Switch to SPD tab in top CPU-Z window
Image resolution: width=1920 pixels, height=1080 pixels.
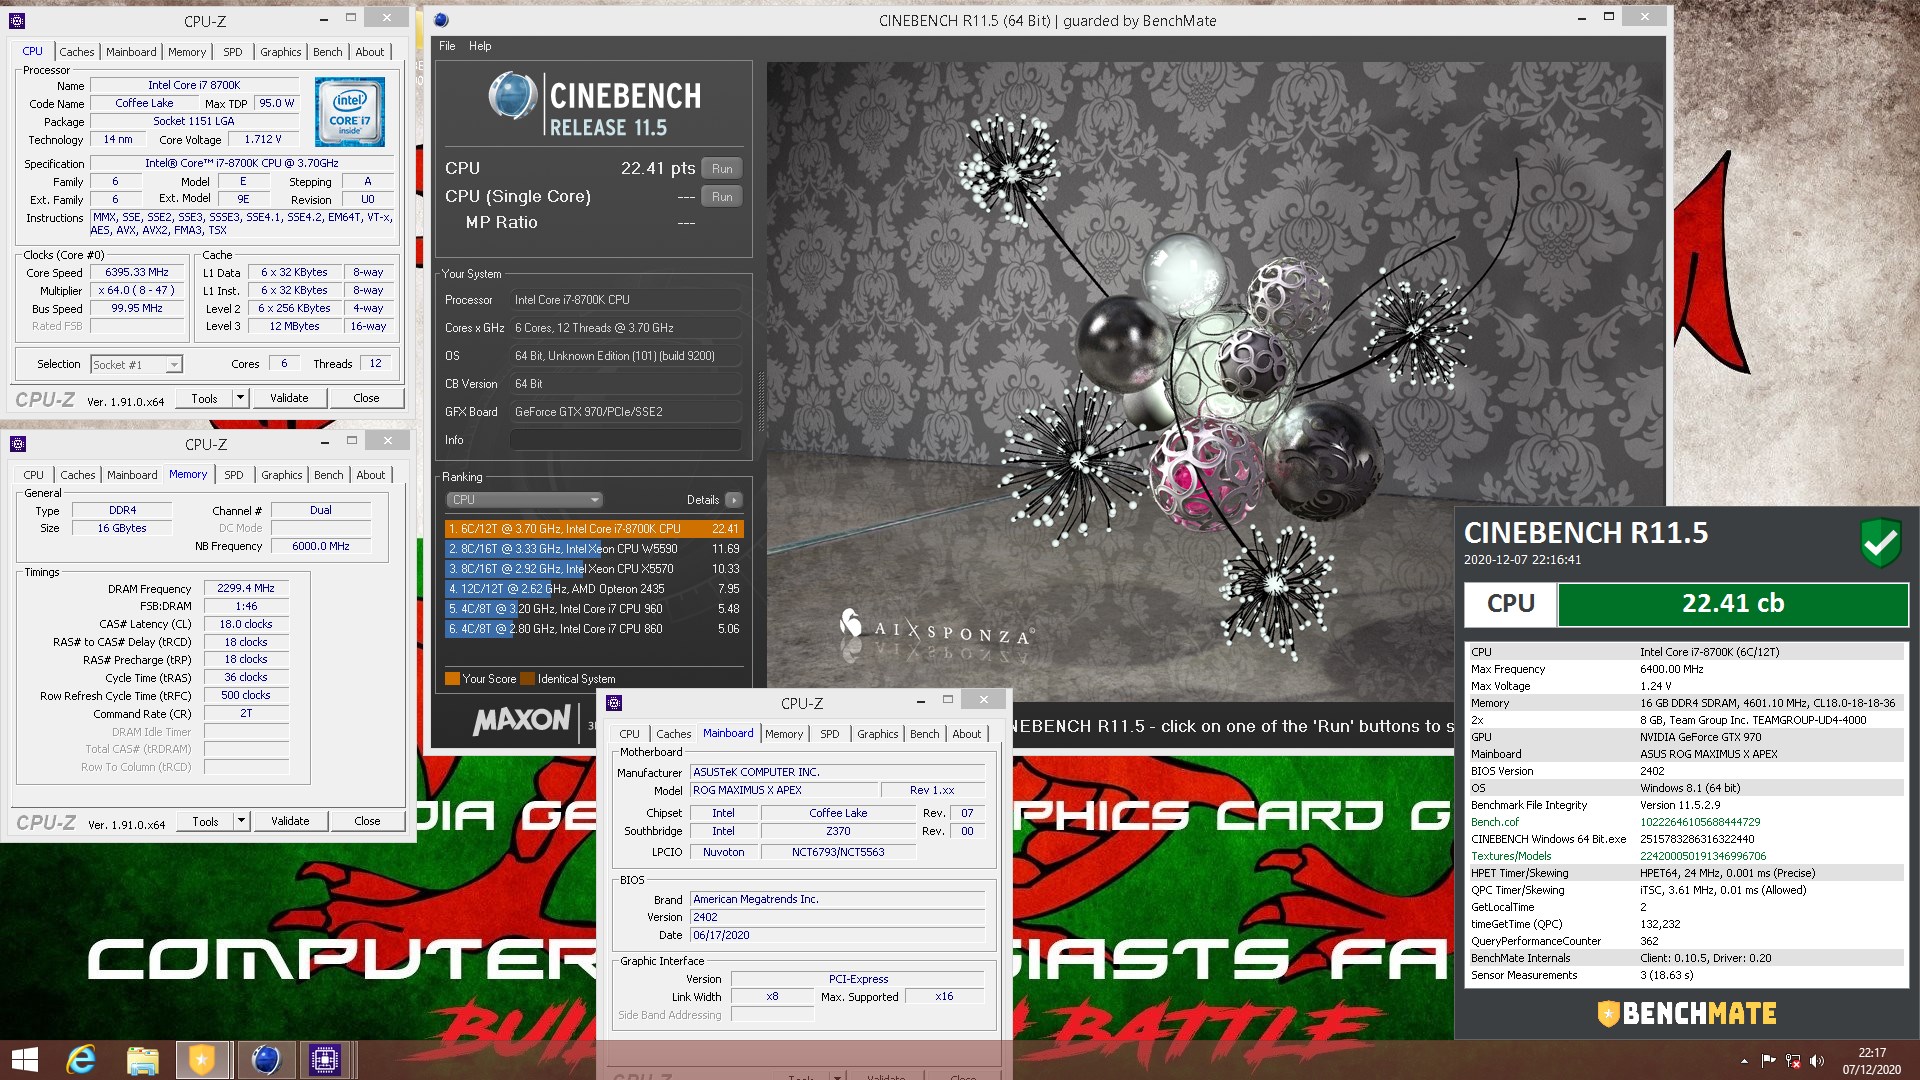pyautogui.click(x=233, y=52)
